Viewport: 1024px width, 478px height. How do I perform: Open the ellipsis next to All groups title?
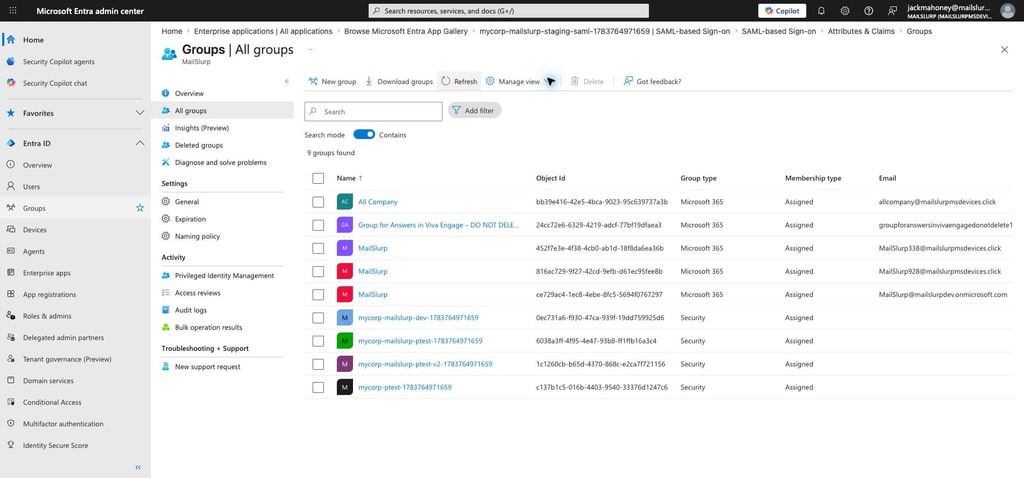tap(310, 49)
